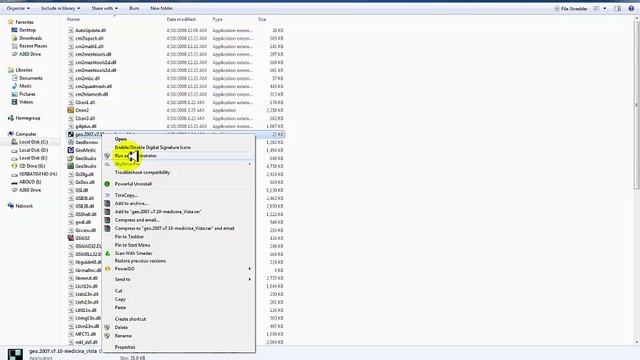
Task: Choose Scan With Smadav
Action: 133,253
